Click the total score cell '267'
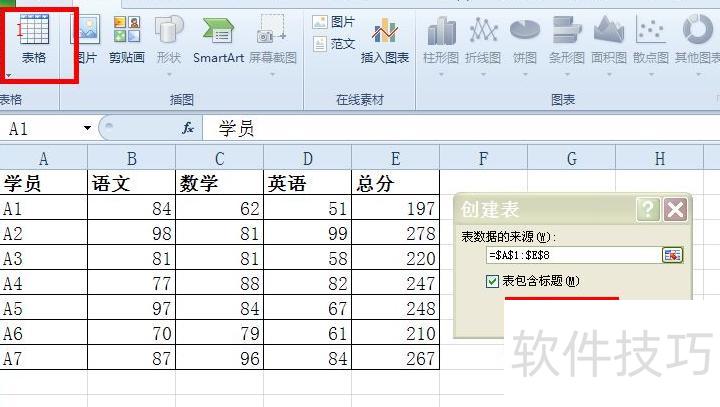Image resolution: width=720 pixels, height=407 pixels. (x=395, y=357)
